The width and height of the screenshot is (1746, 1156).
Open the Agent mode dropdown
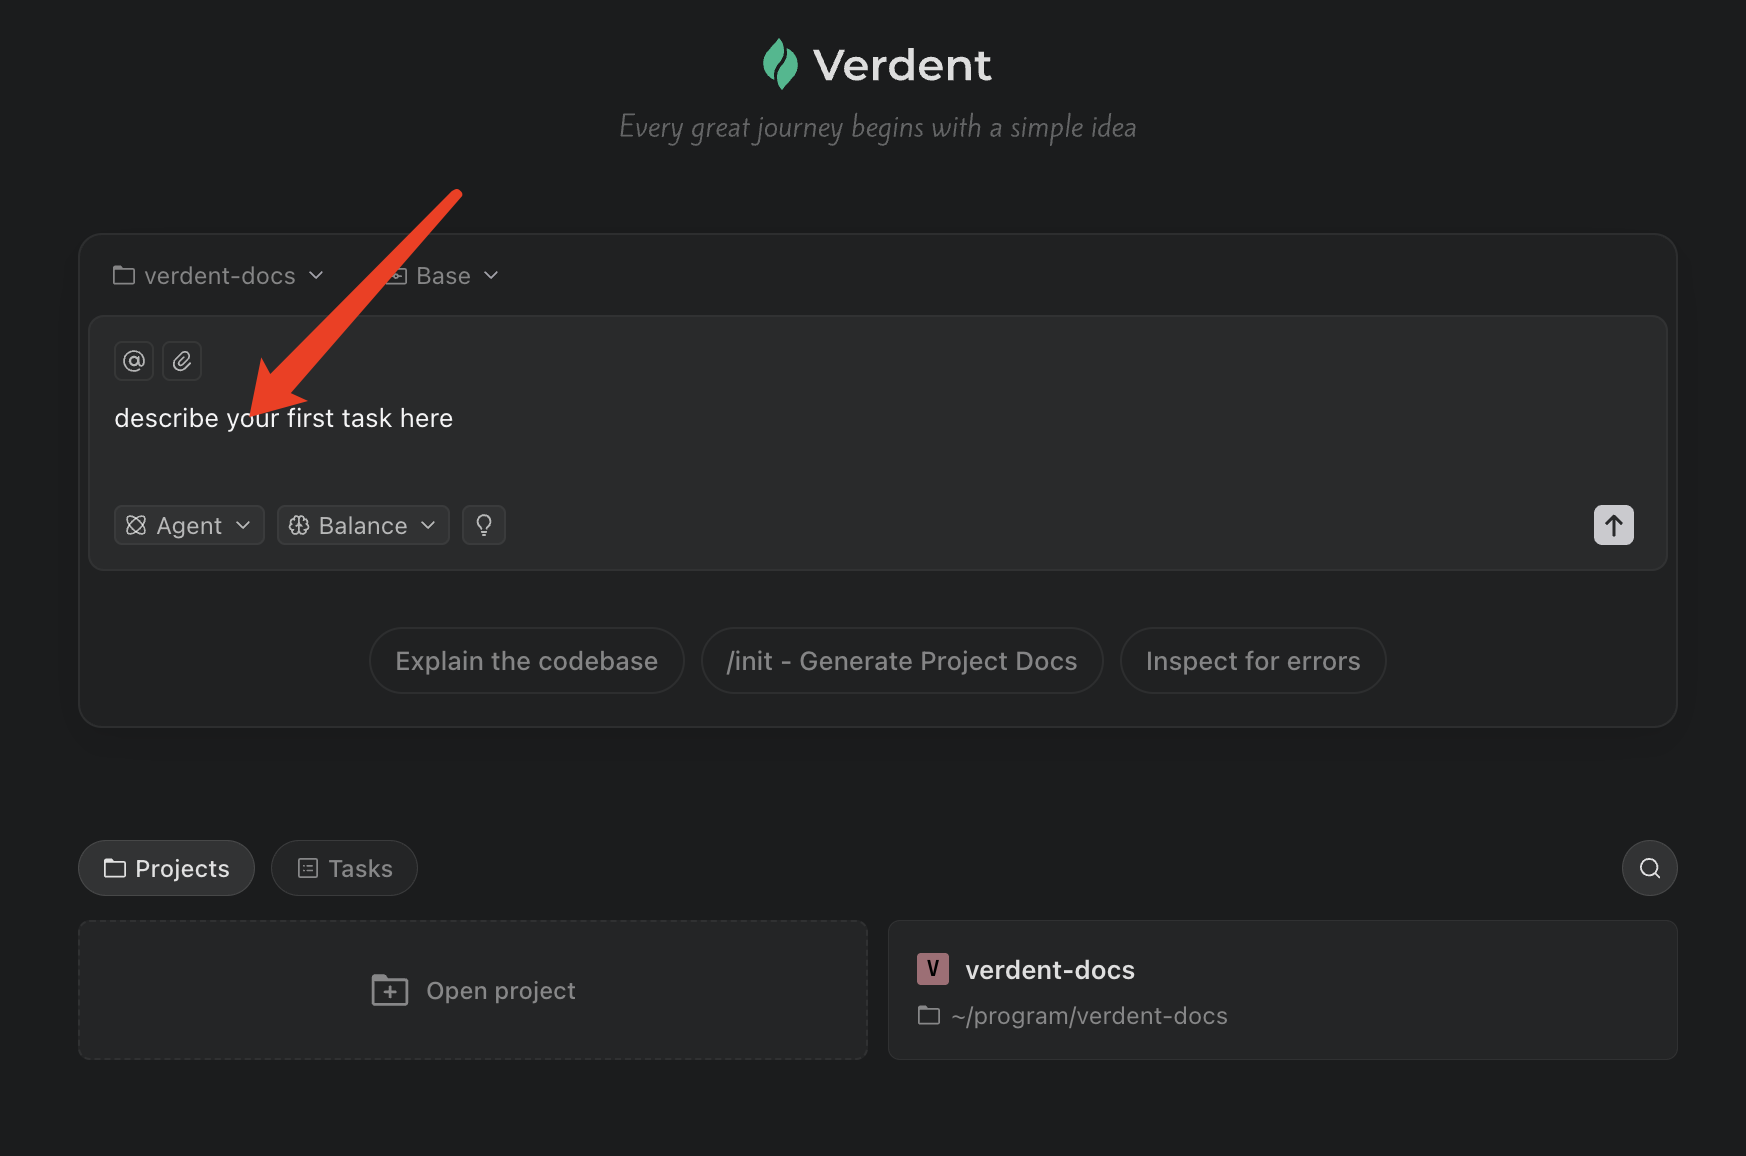point(189,525)
